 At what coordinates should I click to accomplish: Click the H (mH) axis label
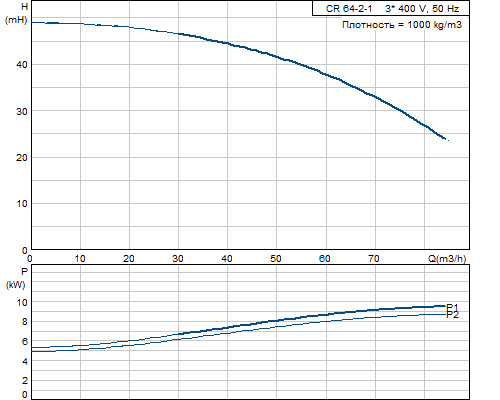pyautogui.click(x=16, y=13)
